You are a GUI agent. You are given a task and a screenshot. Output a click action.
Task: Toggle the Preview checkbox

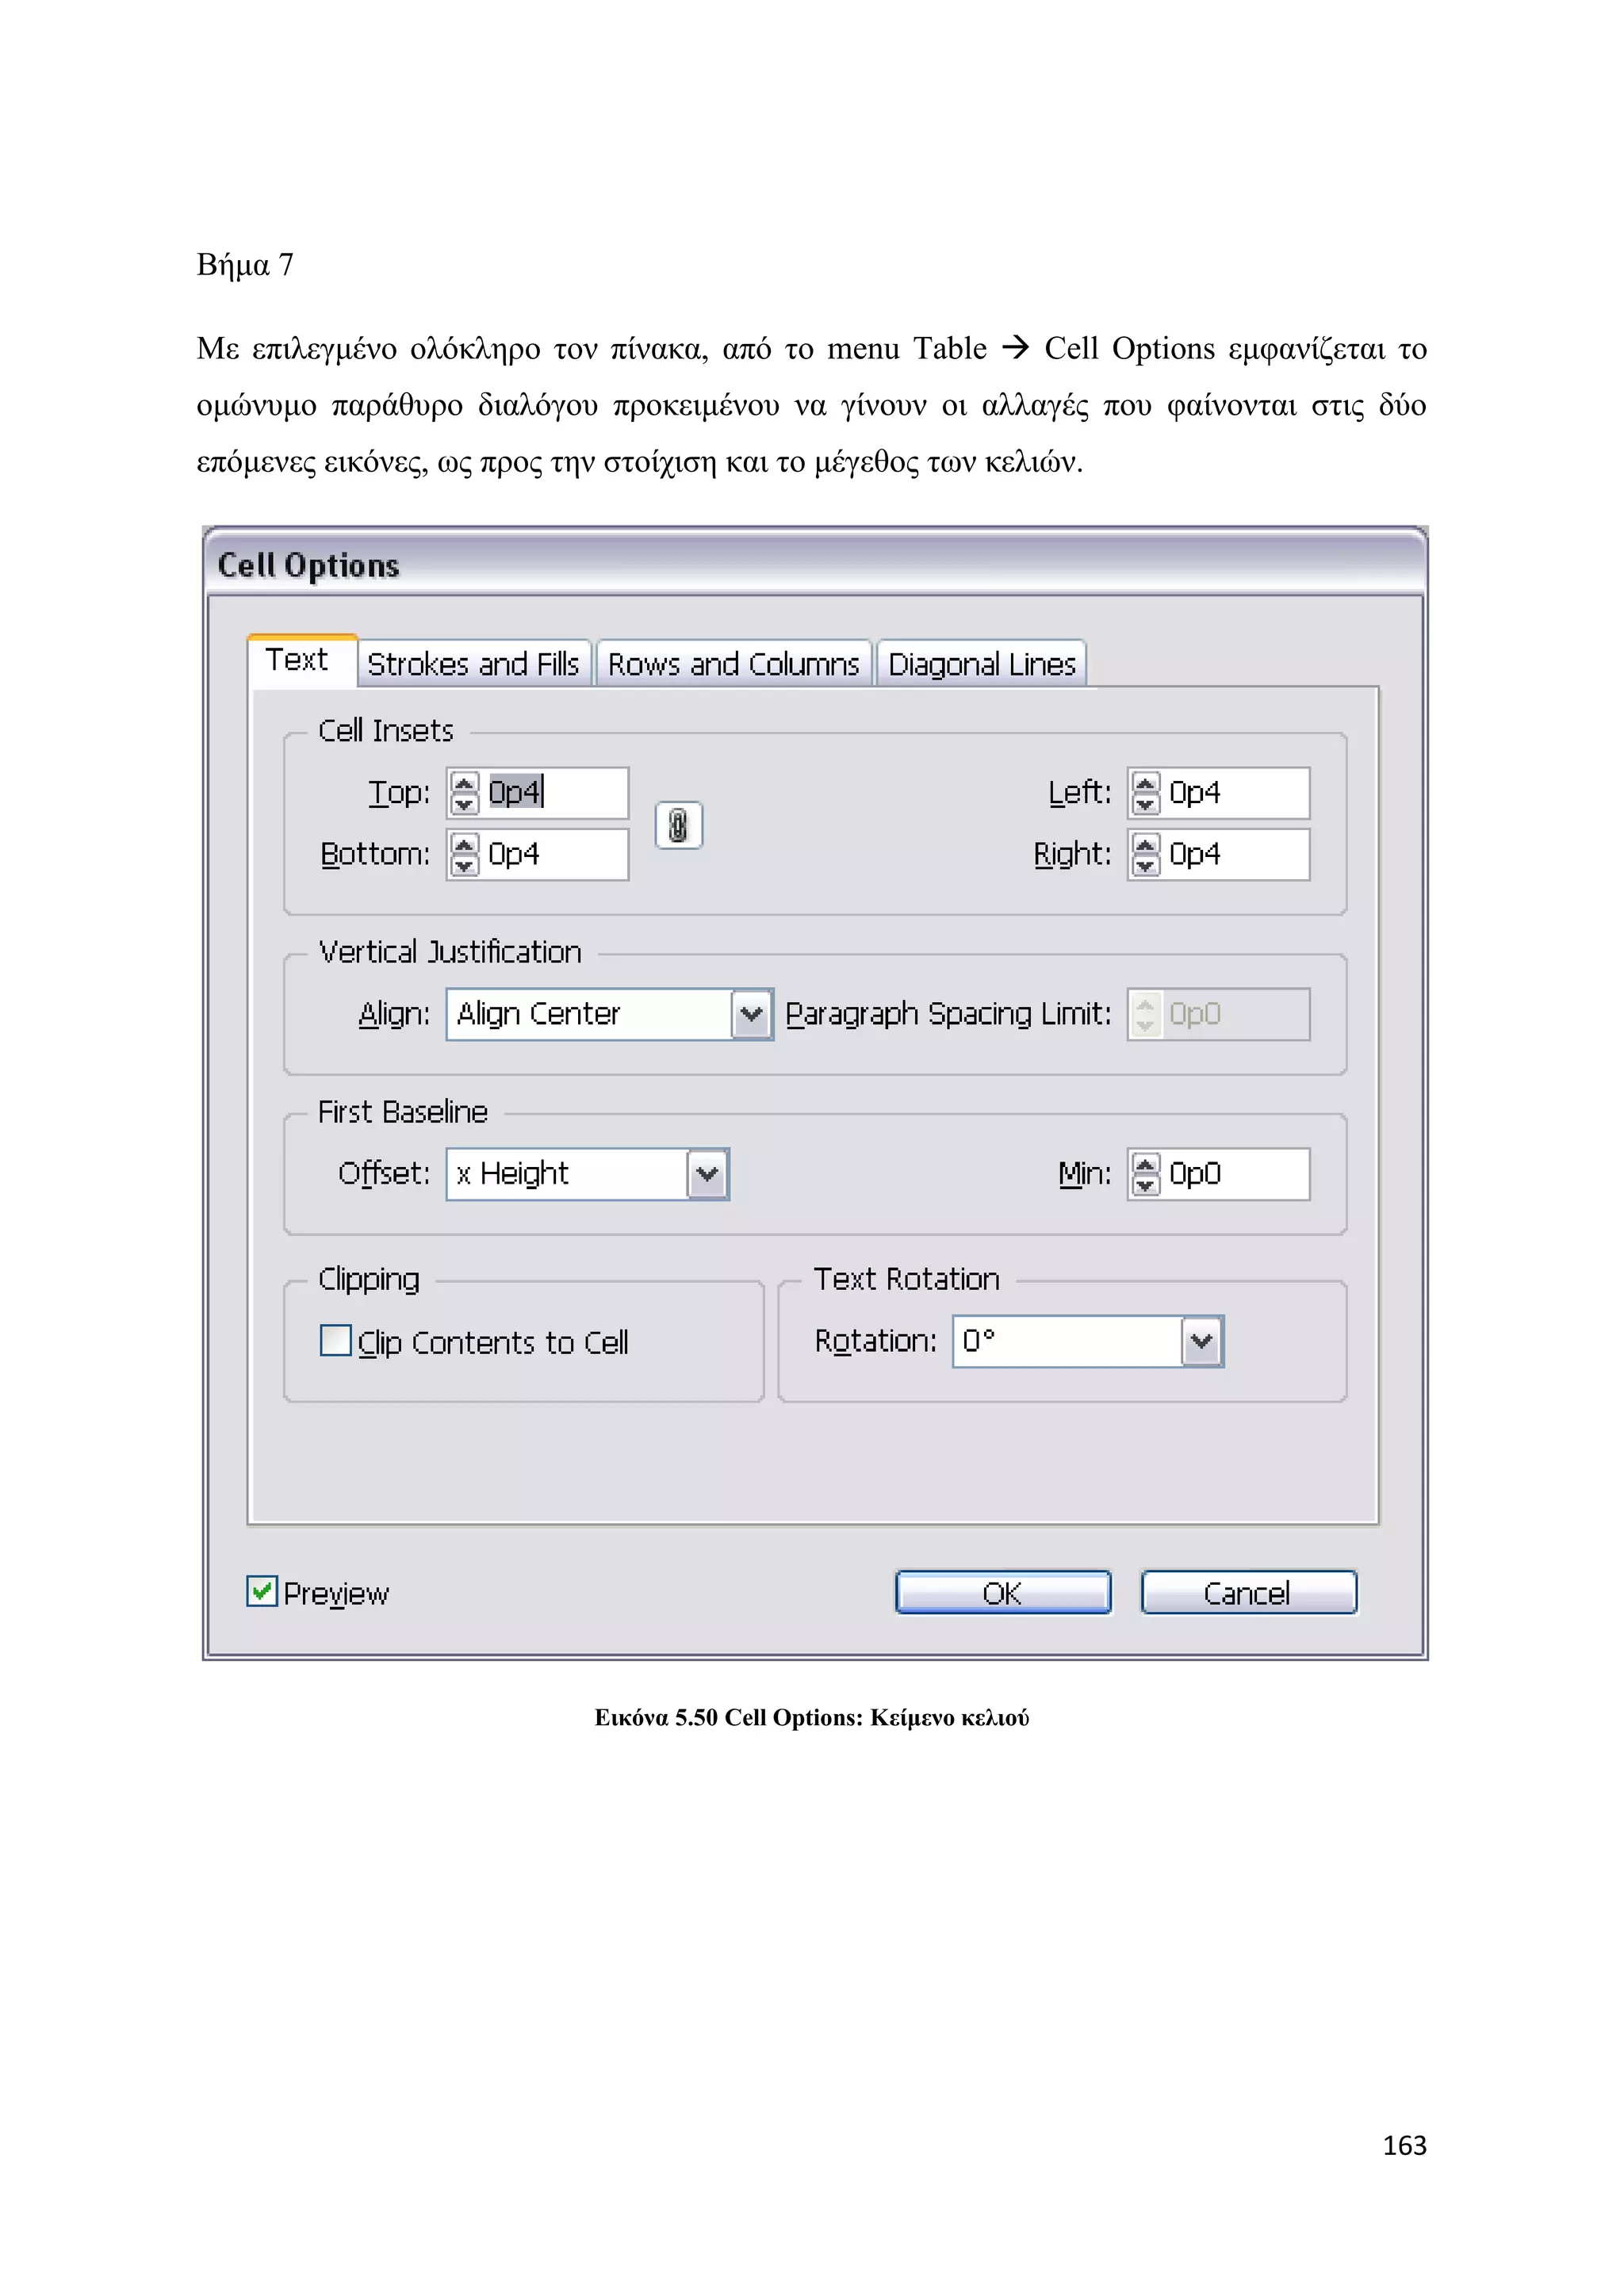[262, 1591]
